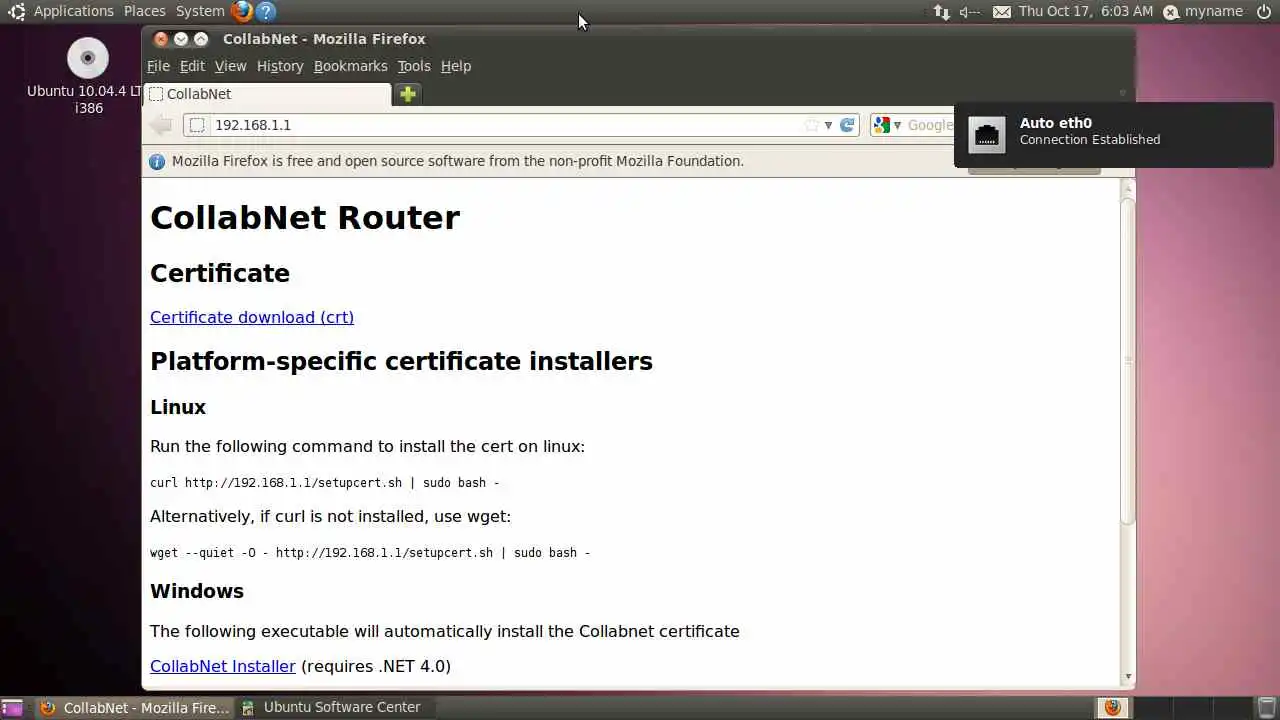Click the info icon in notification bar
This screenshot has width=1280, height=720.
(x=157, y=161)
